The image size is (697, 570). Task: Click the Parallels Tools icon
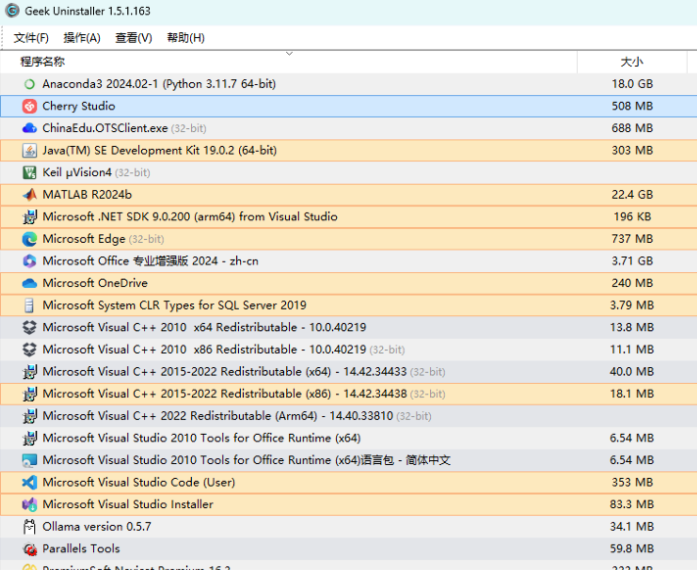pyautogui.click(x=29, y=549)
